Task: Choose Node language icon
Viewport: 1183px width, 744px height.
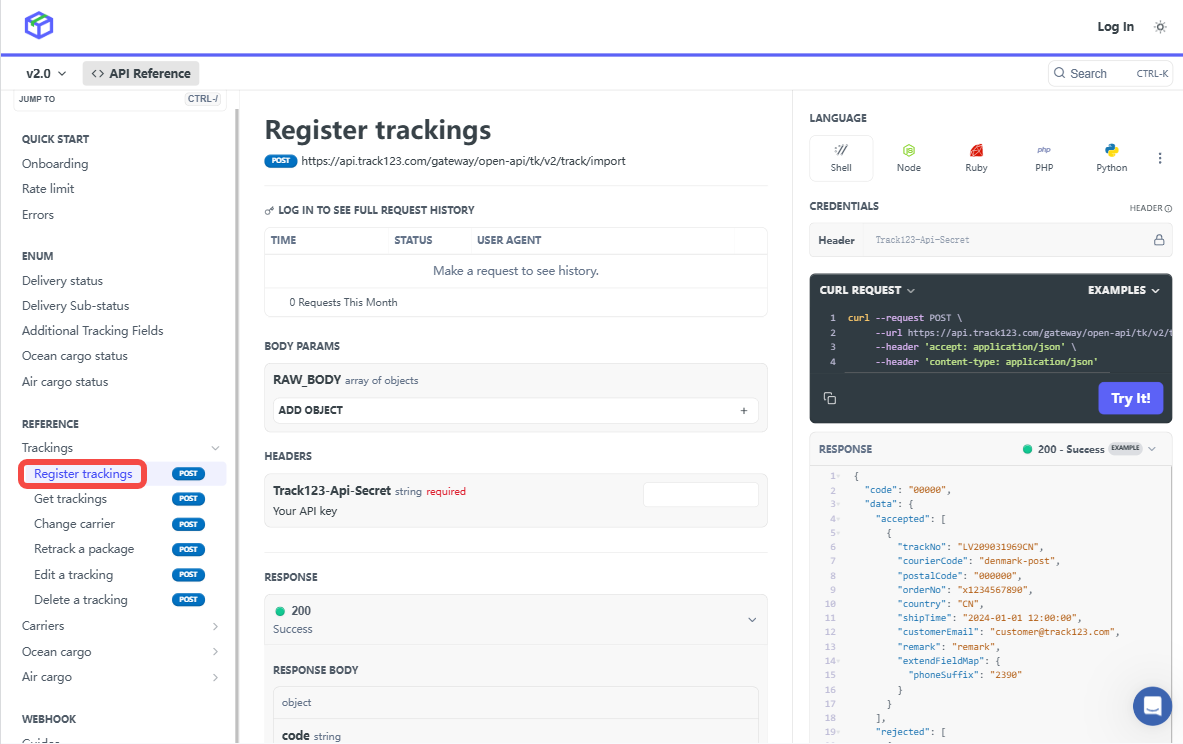Action: [x=908, y=158]
